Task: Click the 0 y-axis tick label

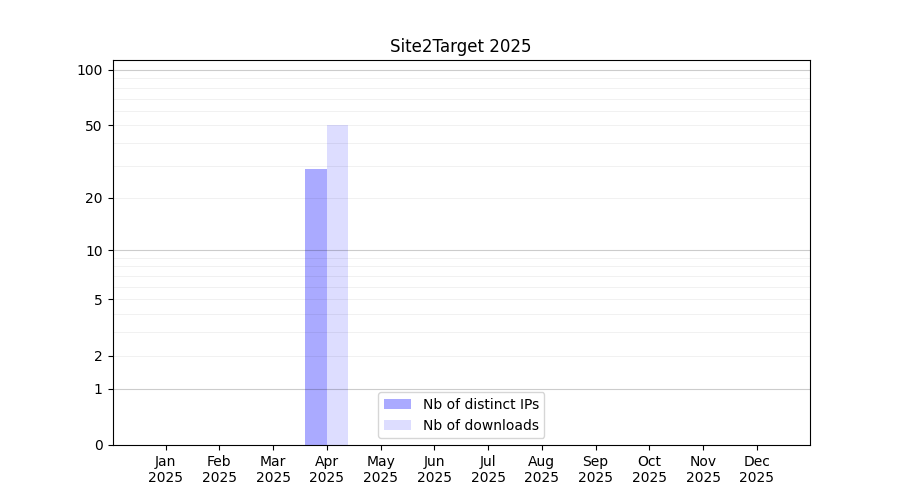Action: [98, 445]
